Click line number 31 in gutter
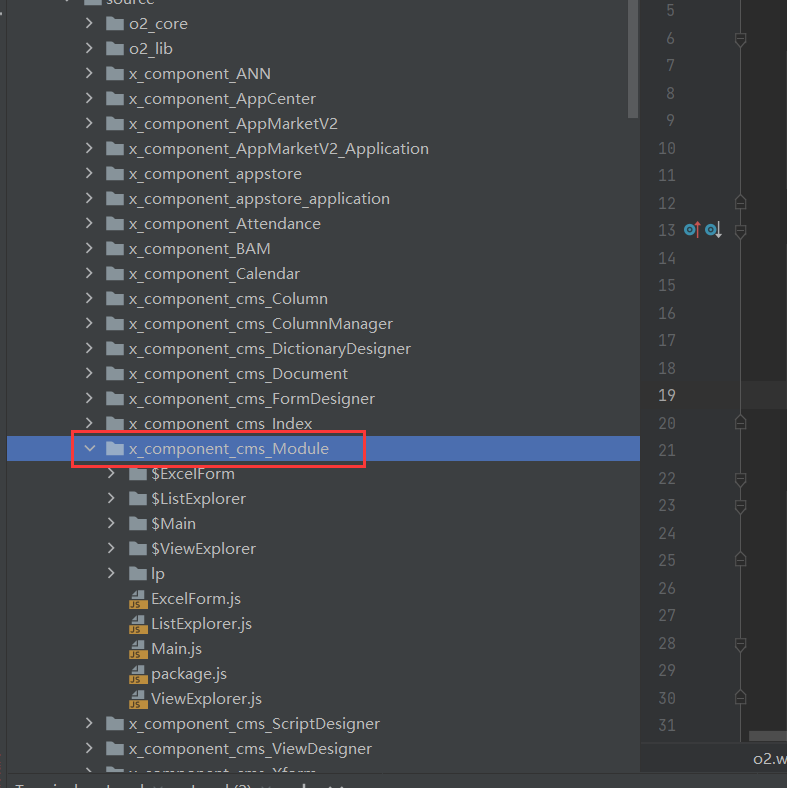 pyautogui.click(x=667, y=725)
